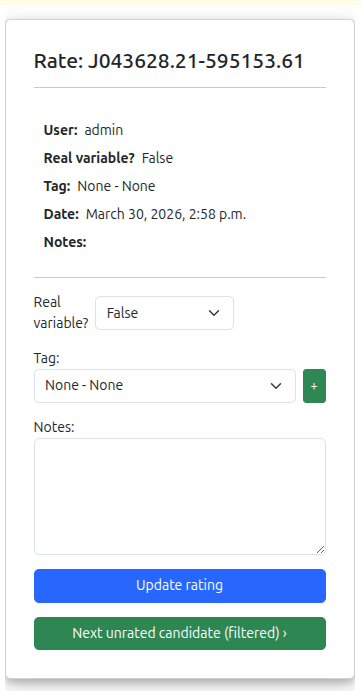The width and height of the screenshot is (361, 691).
Task: Click the User value admin
Action: [x=104, y=130]
